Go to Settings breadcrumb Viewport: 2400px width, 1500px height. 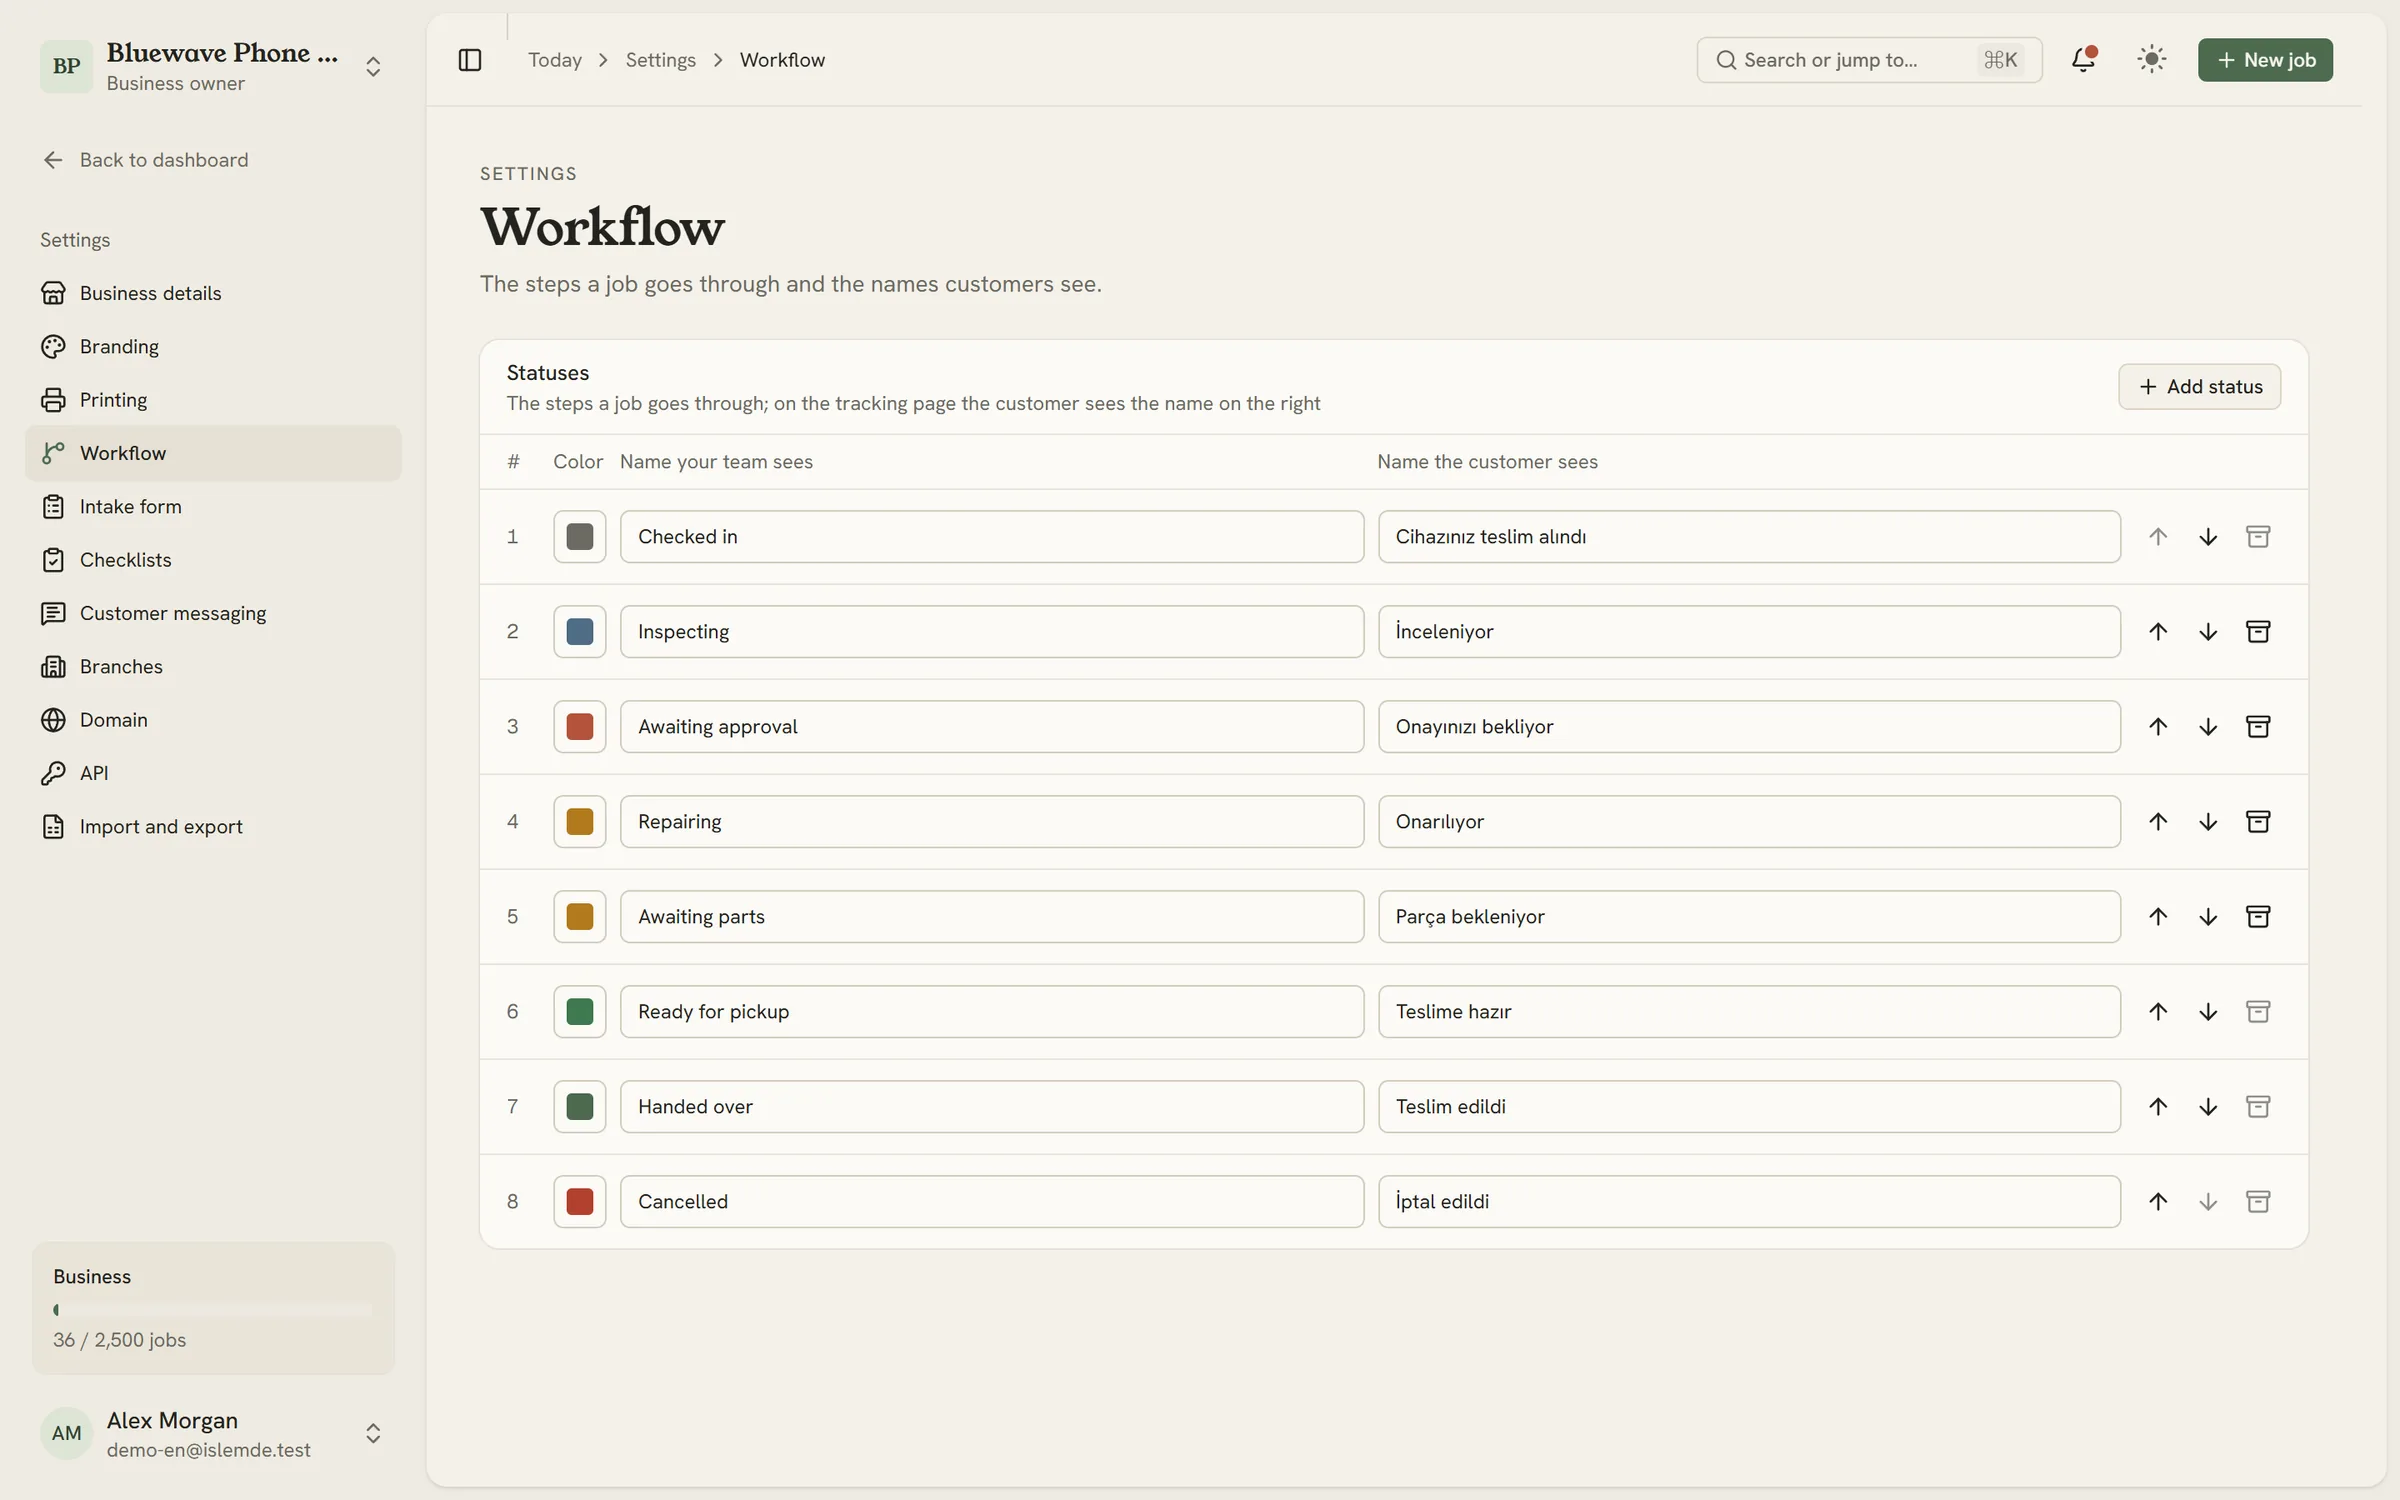click(660, 60)
